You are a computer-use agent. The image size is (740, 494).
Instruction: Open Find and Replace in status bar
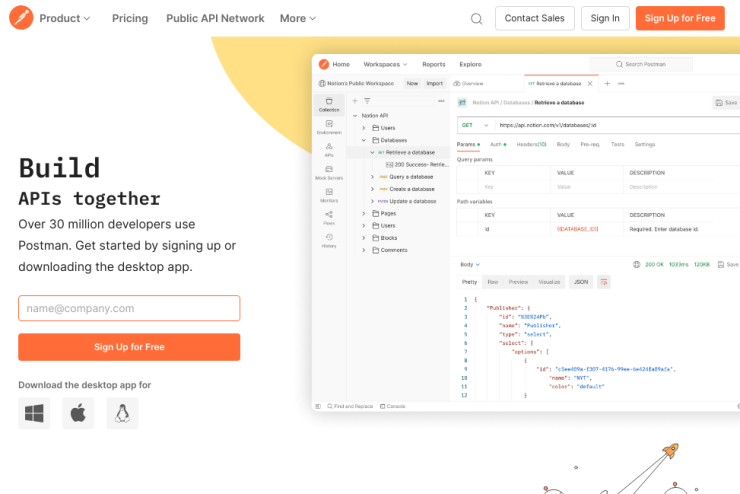350,406
